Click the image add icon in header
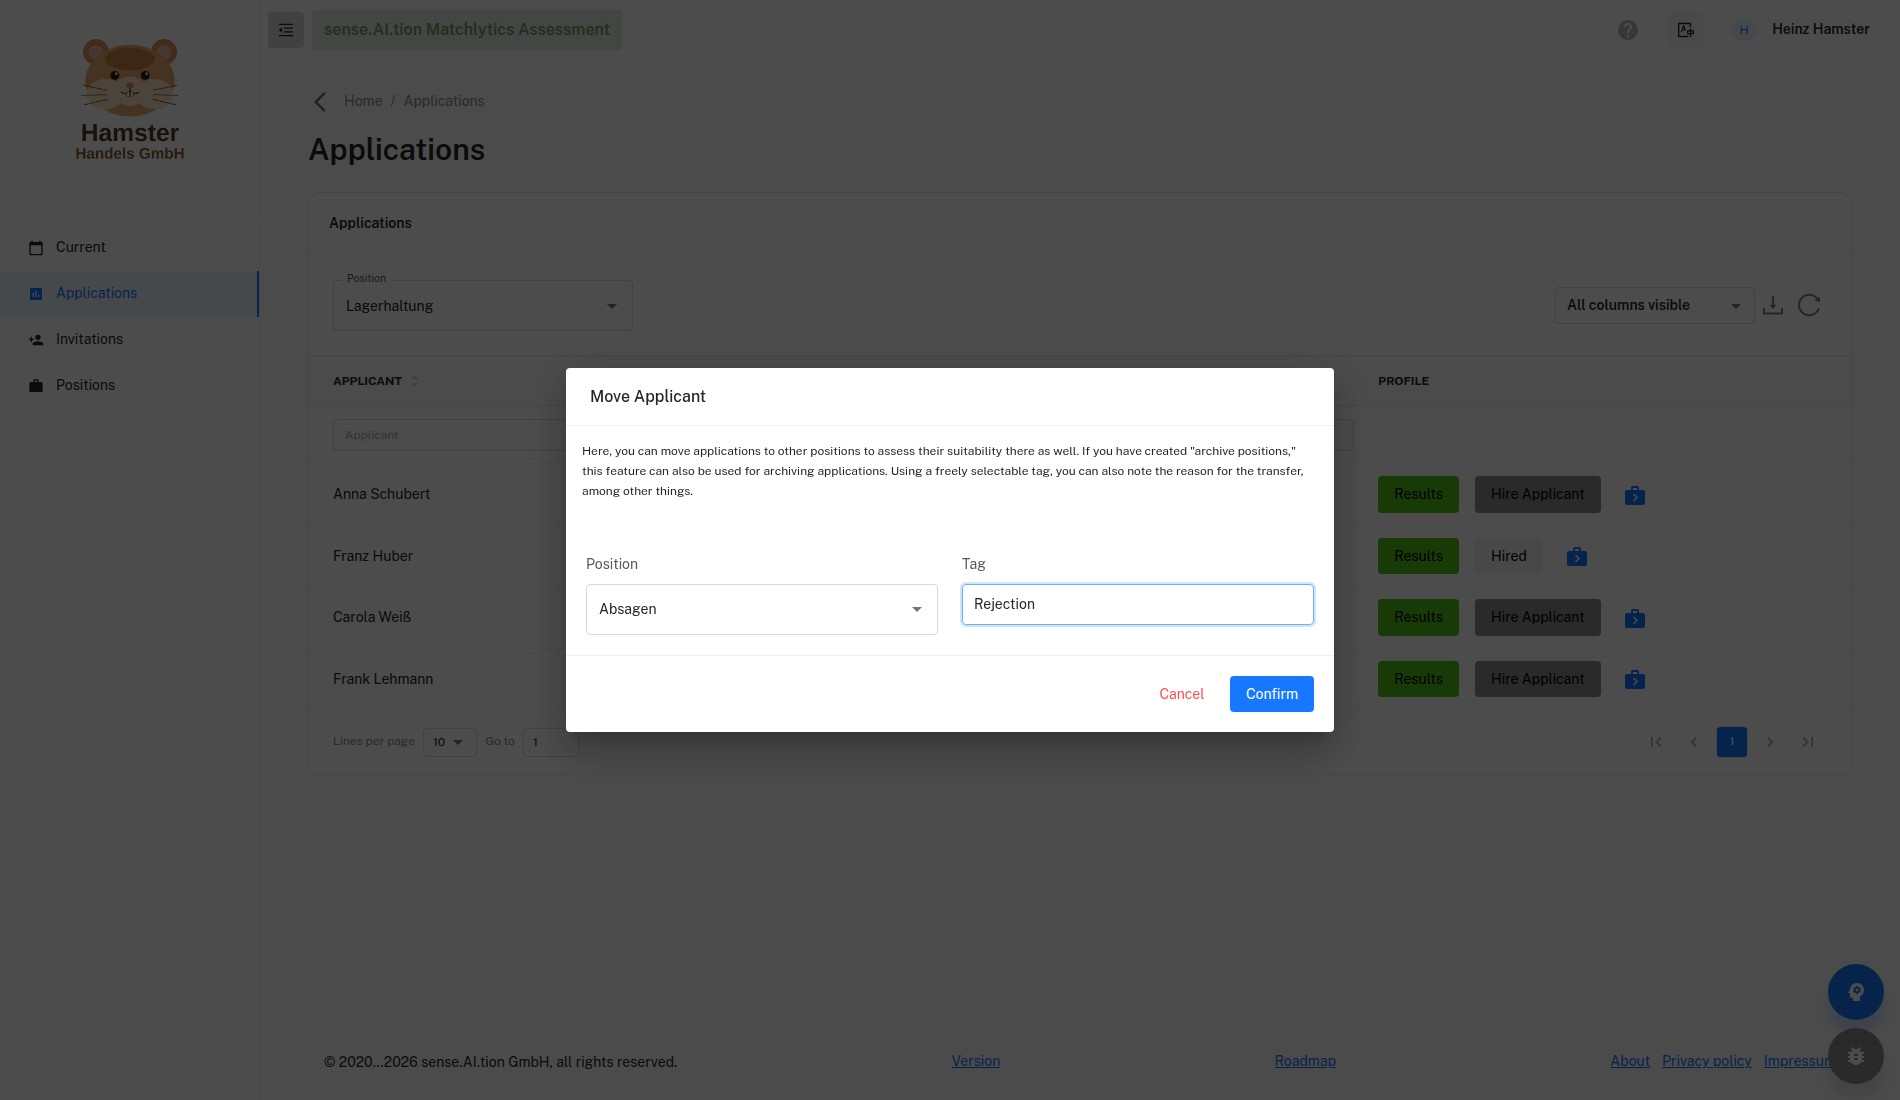Screen dimensions: 1900x1100 (x=1686, y=30)
